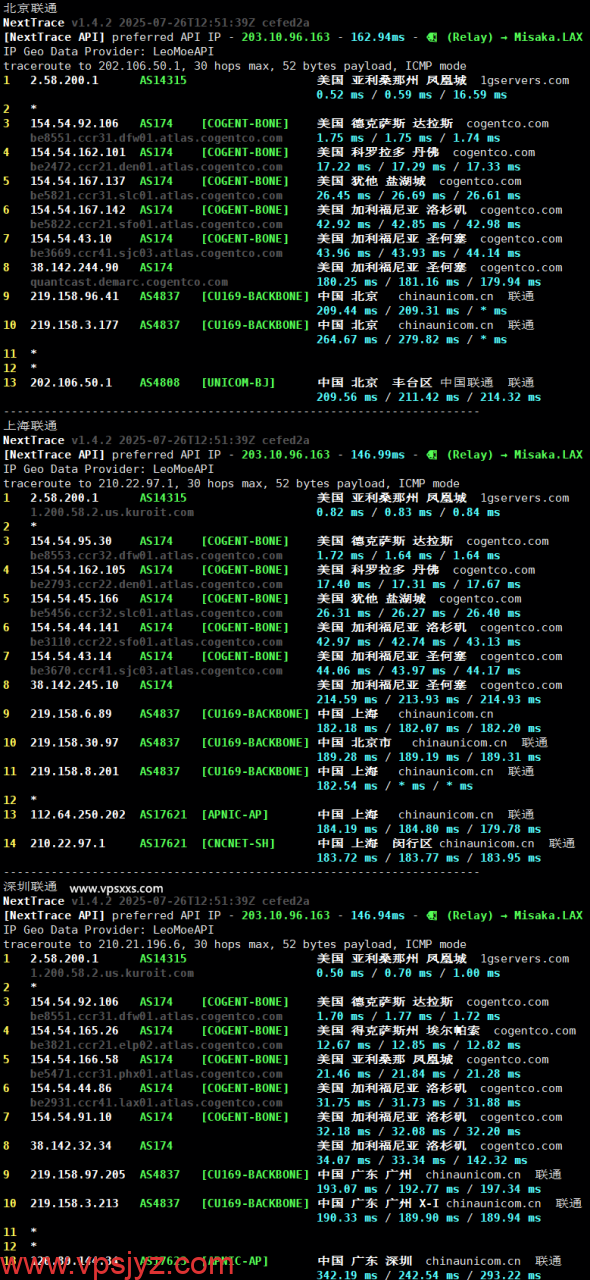Select hop IP 219.158.30.97

click(x=75, y=744)
